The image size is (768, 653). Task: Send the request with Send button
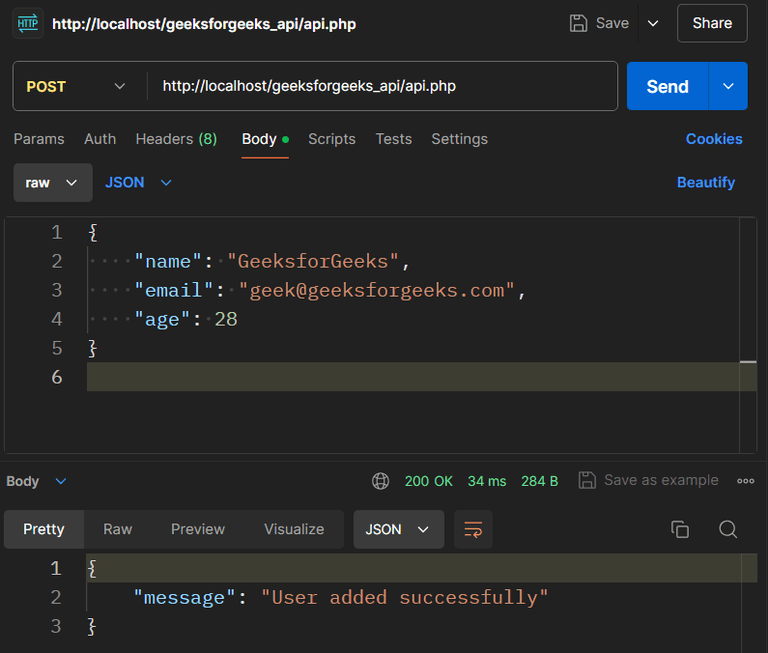(668, 86)
